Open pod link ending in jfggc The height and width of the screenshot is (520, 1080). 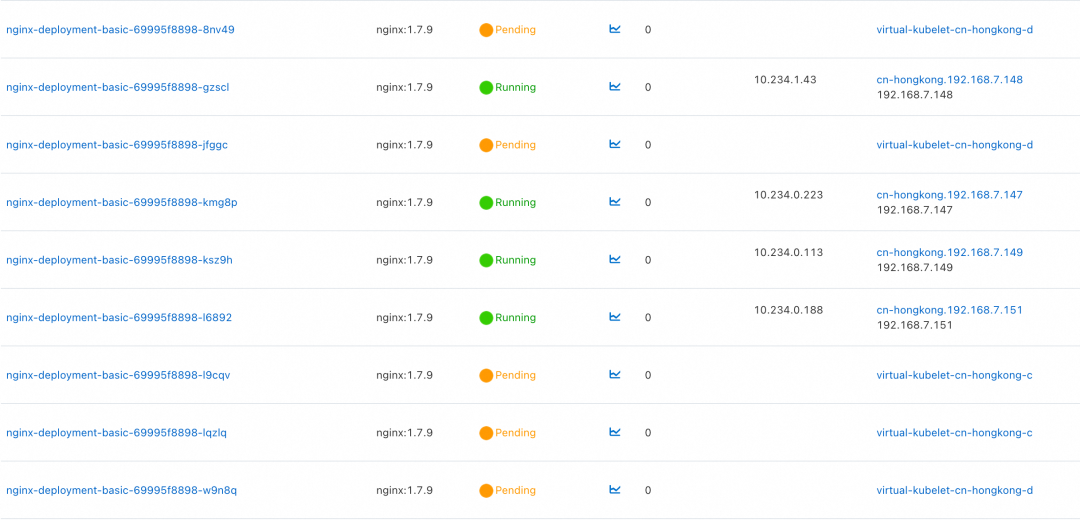coord(116,145)
